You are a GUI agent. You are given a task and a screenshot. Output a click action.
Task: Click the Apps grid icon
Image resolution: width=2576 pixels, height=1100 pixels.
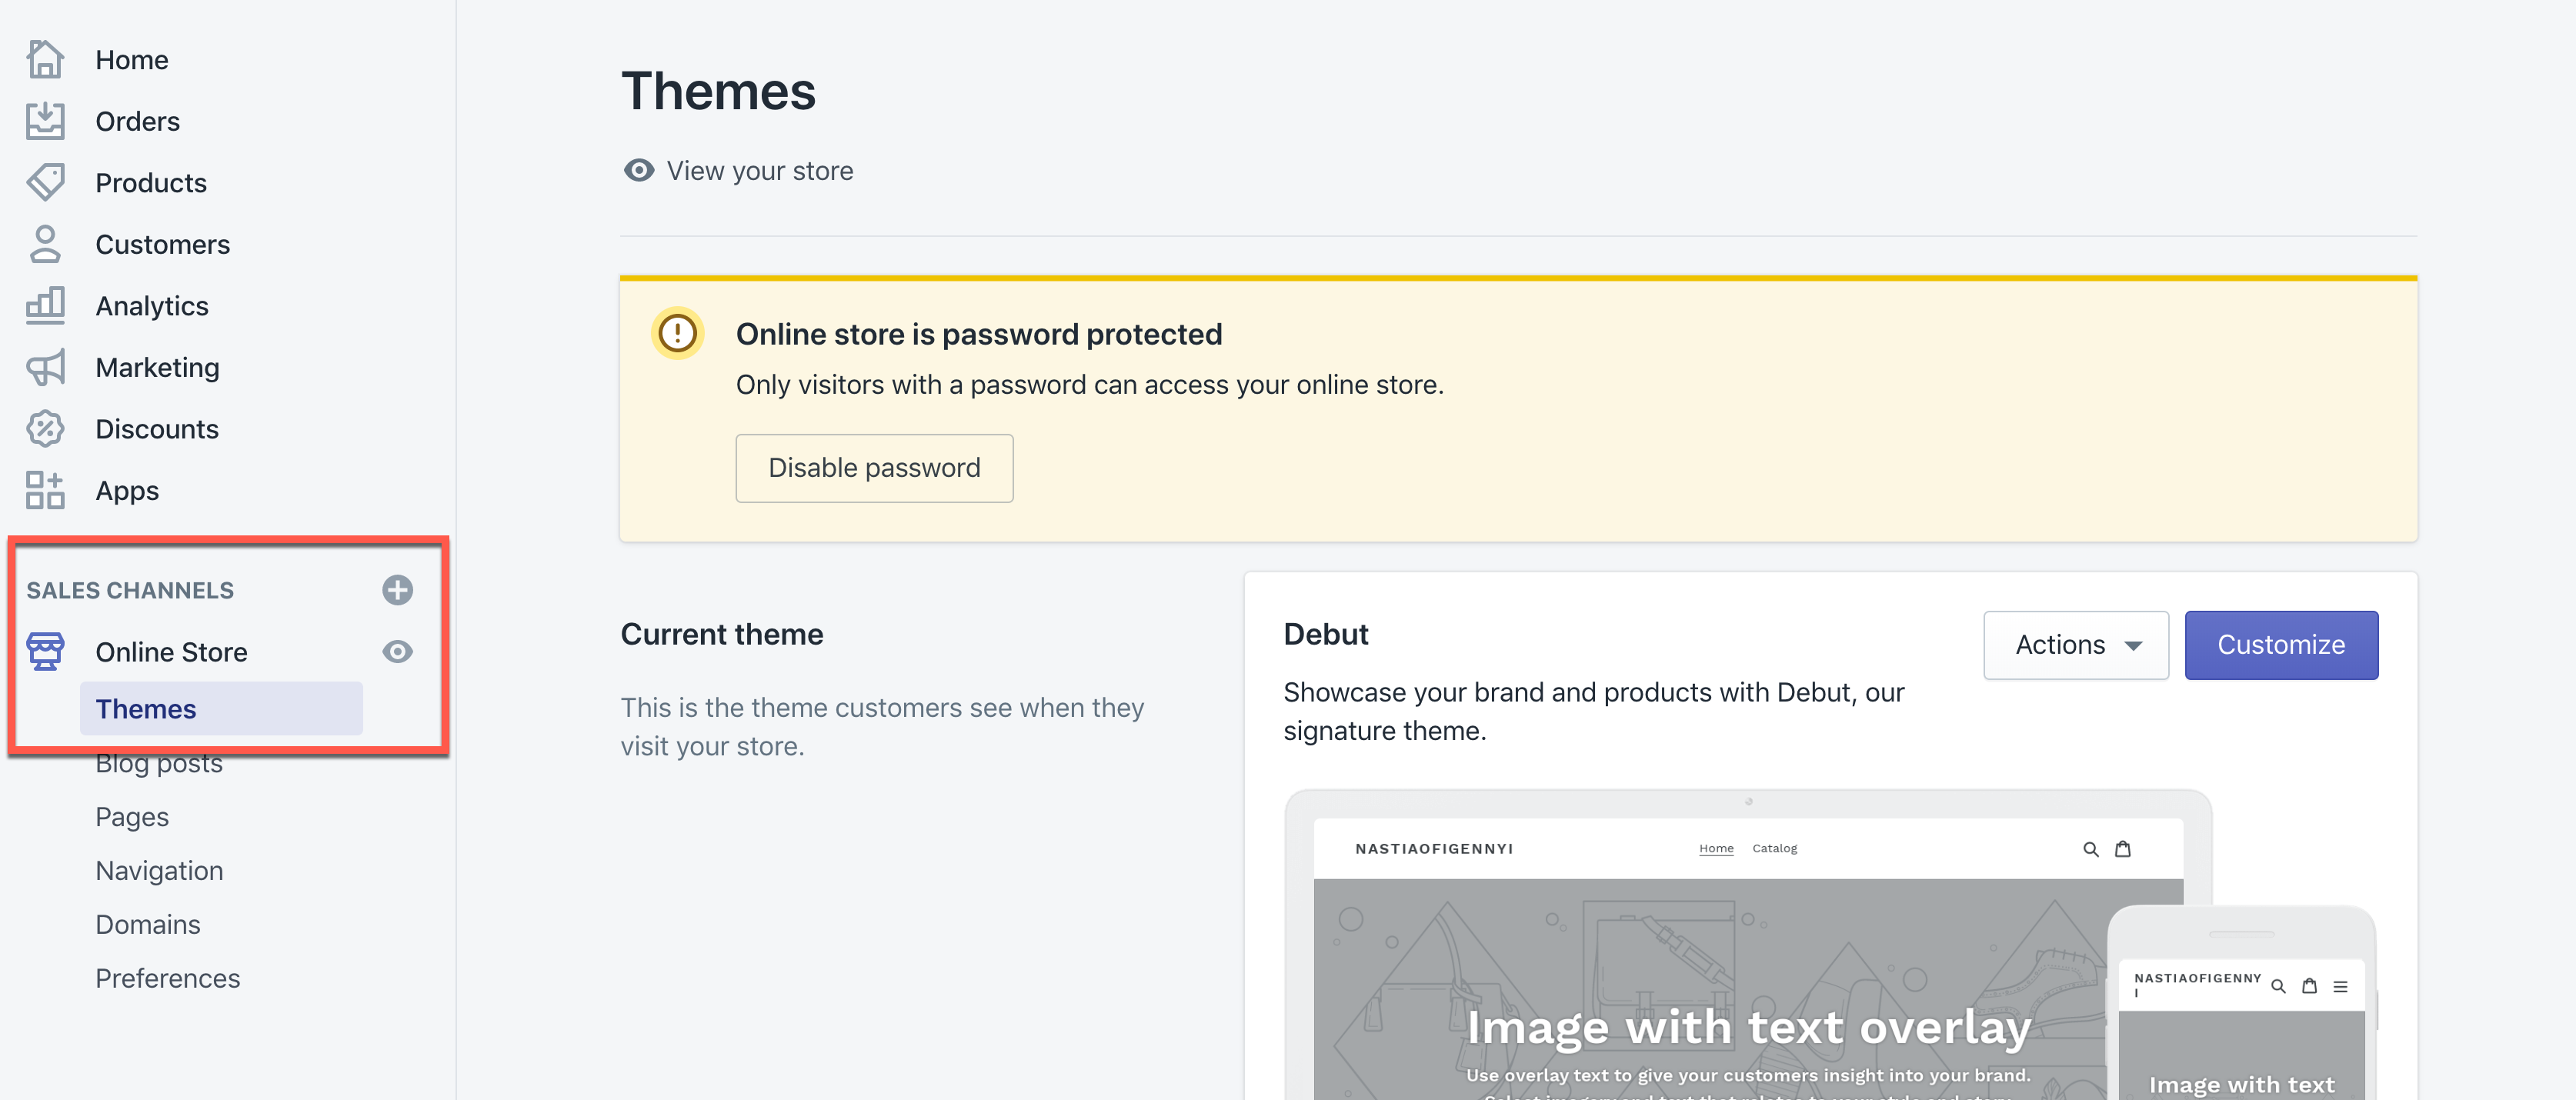[45, 490]
